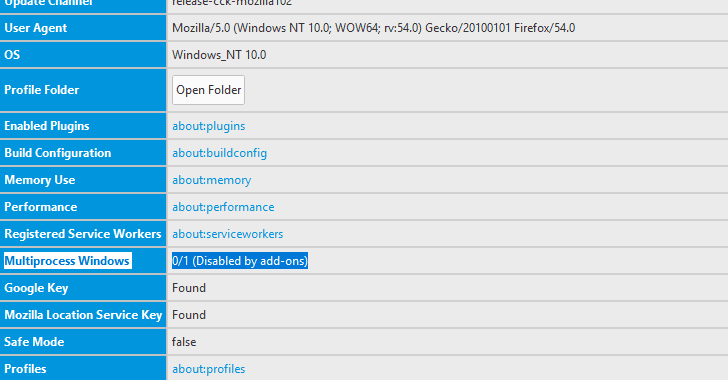
Task: Click the selected 0/1 Disabled by add-ons text
Action: click(x=240, y=261)
